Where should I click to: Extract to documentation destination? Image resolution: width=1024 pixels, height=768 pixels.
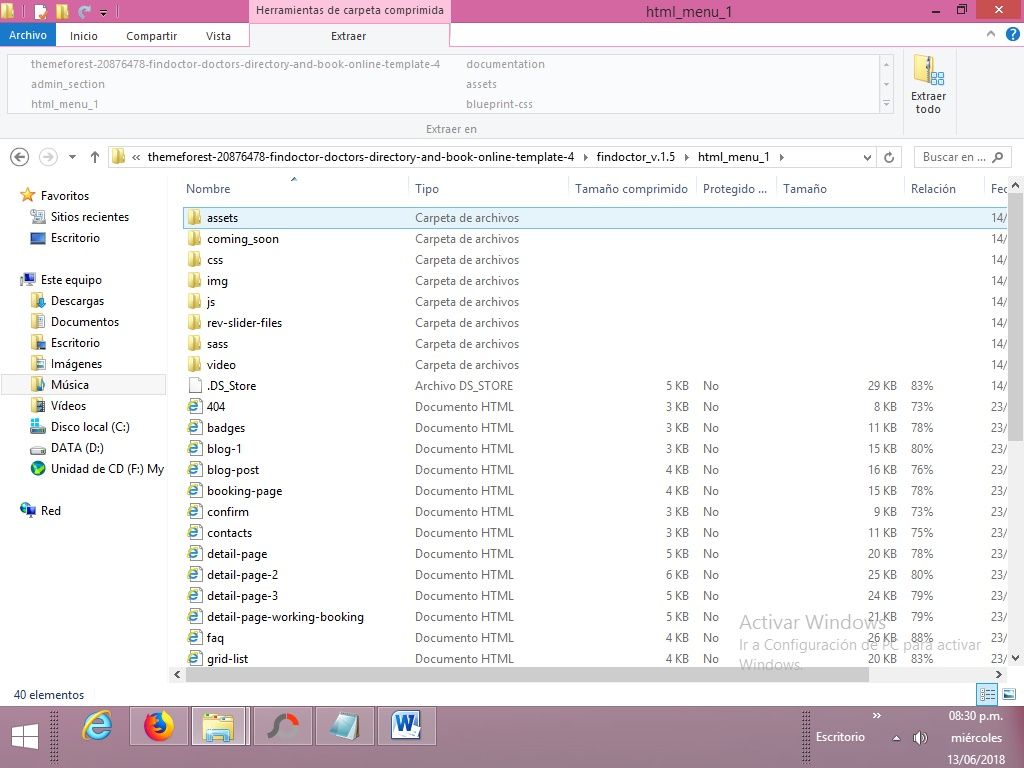tap(505, 64)
